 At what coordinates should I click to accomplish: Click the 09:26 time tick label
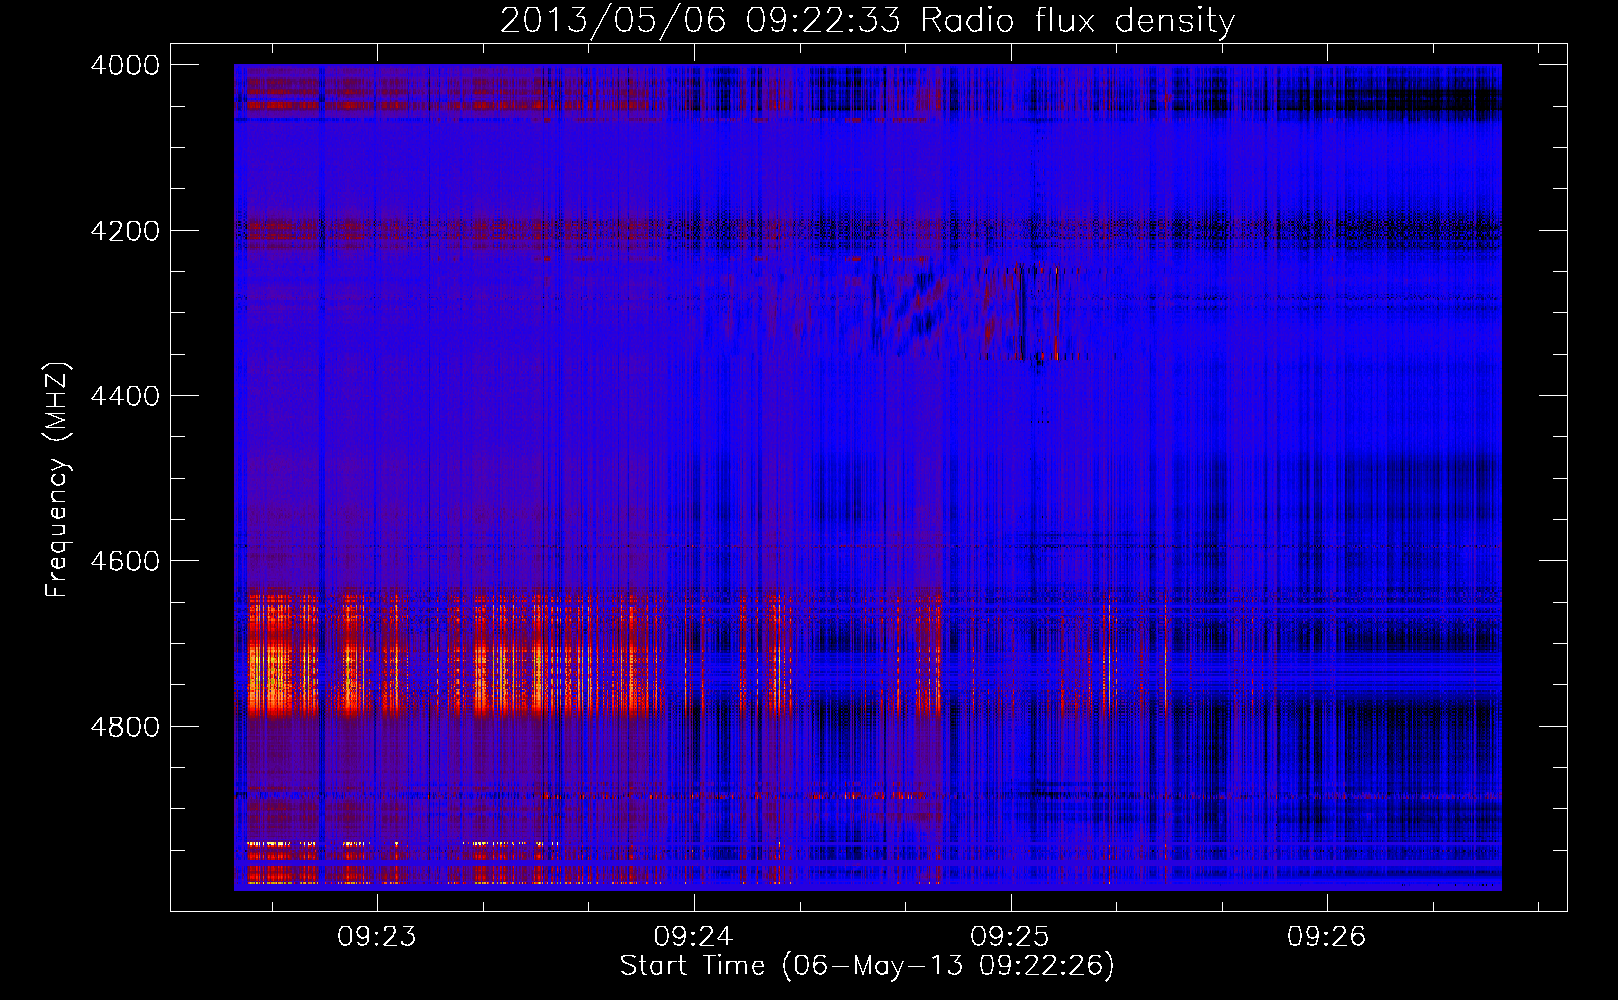coord(1326,937)
